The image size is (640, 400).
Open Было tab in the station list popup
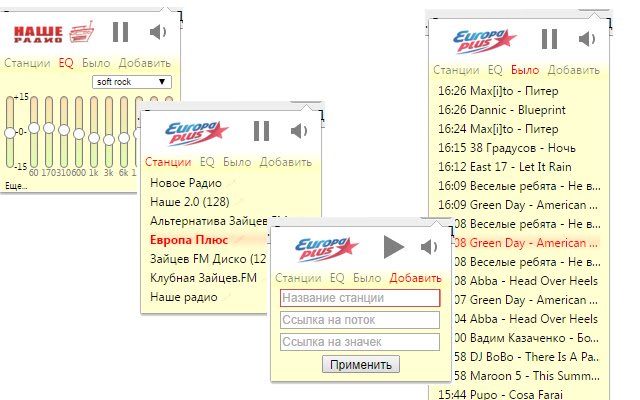pos(237,162)
